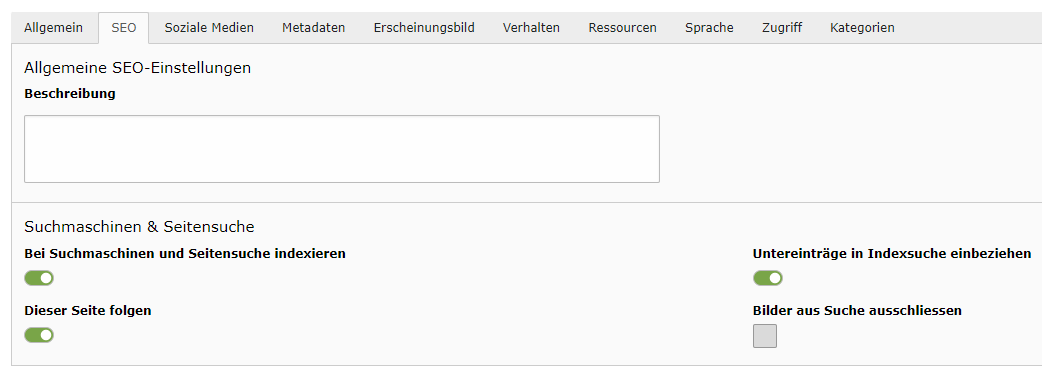Click Bei Suchmaschinen und Seitensuche indexieren label

click(185, 253)
